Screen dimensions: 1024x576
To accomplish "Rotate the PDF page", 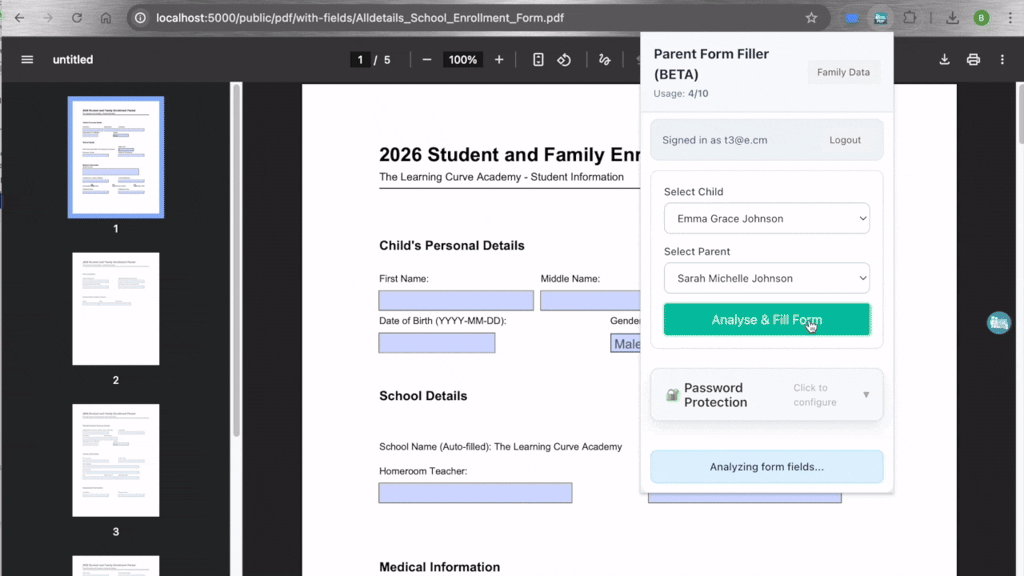I will pyautogui.click(x=564, y=59).
